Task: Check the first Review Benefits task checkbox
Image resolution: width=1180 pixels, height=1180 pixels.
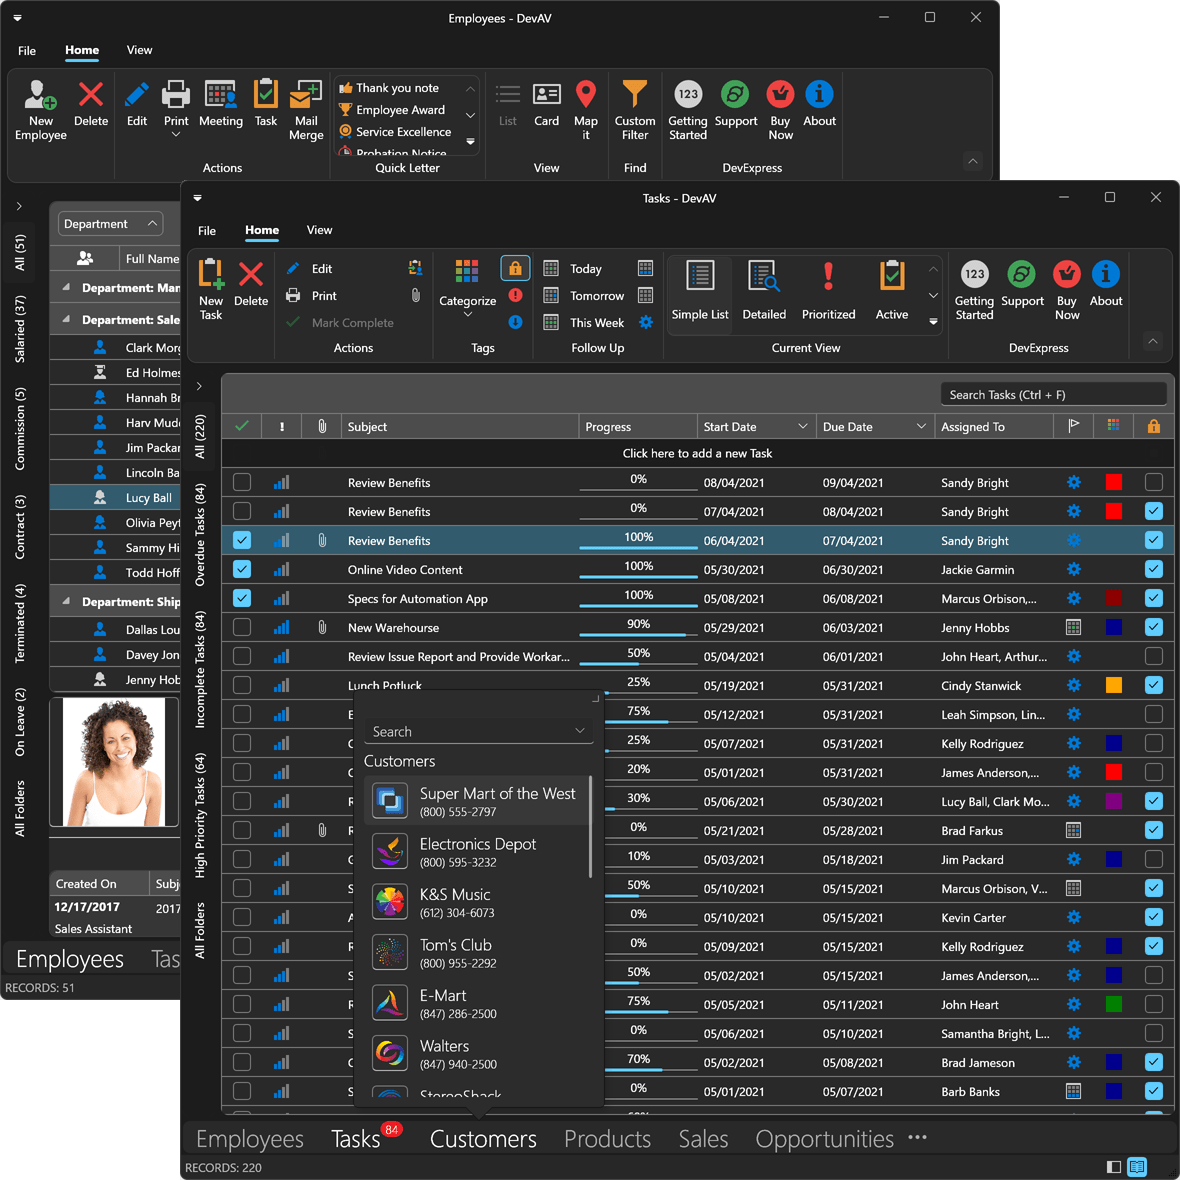Action: click(x=241, y=482)
